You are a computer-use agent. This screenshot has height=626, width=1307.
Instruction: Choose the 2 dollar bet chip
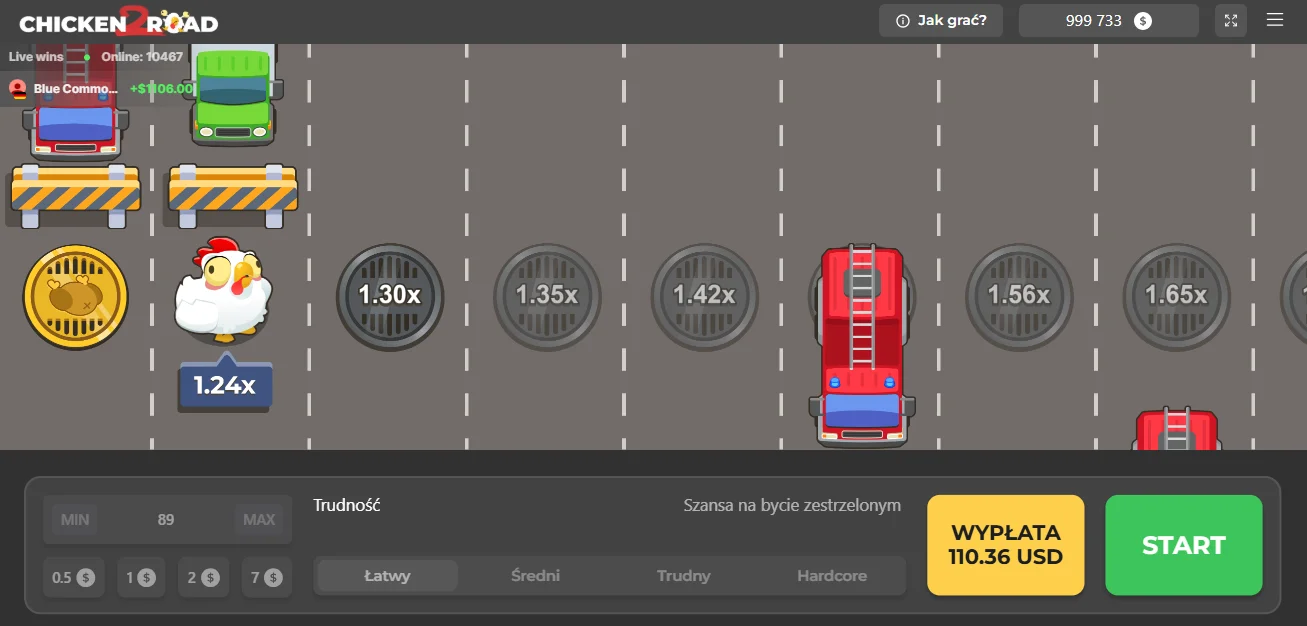(x=203, y=577)
